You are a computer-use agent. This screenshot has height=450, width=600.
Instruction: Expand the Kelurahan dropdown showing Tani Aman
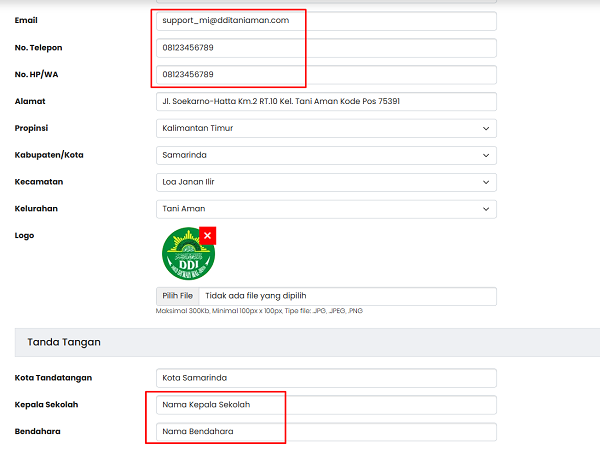click(x=326, y=209)
